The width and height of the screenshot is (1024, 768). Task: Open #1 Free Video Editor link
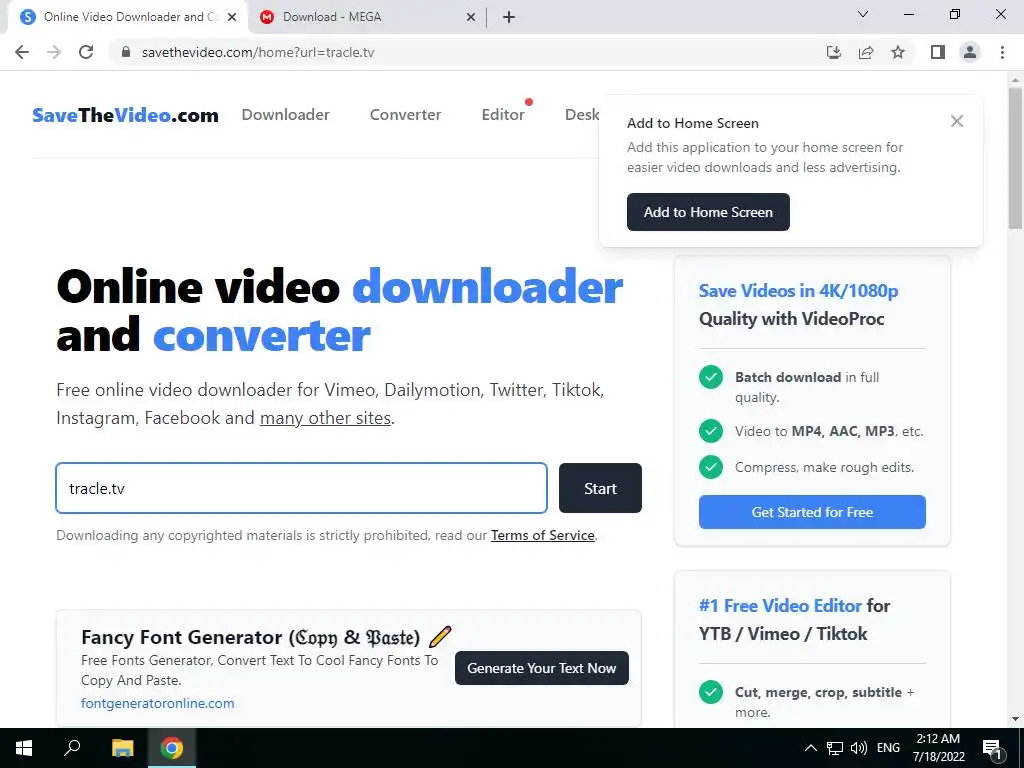[780, 606]
